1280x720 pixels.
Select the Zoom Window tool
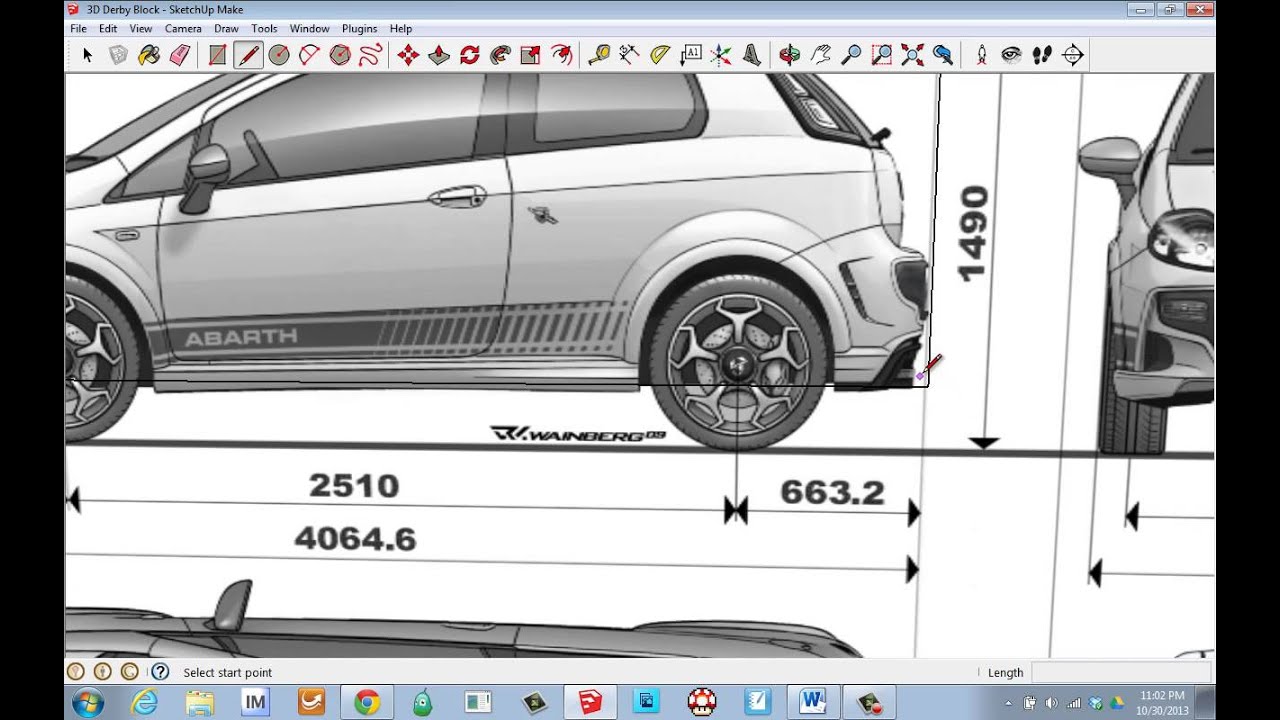(x=881, y=55)
